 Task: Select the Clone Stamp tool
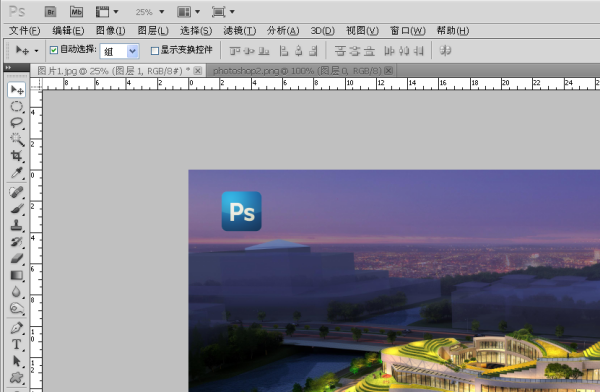tap(17, 225)
